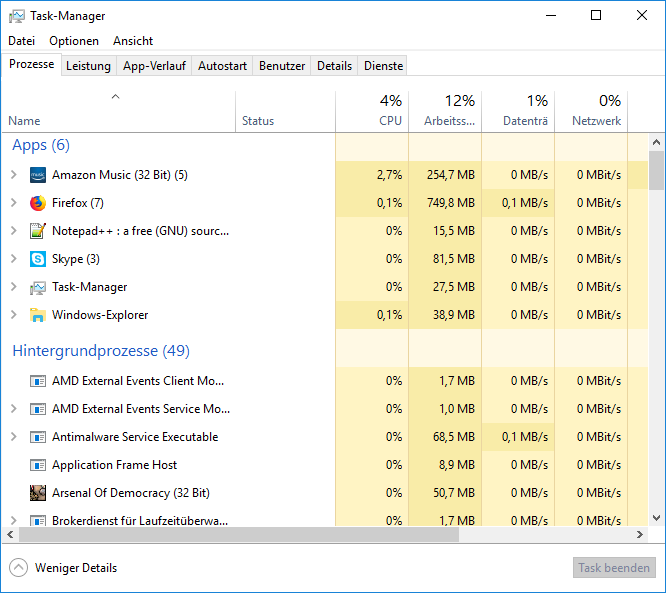Image resolution: width=666 pixels, height=593 pixels.
Task: Click Skype memory value 81,5 MB
Action: 454,259
